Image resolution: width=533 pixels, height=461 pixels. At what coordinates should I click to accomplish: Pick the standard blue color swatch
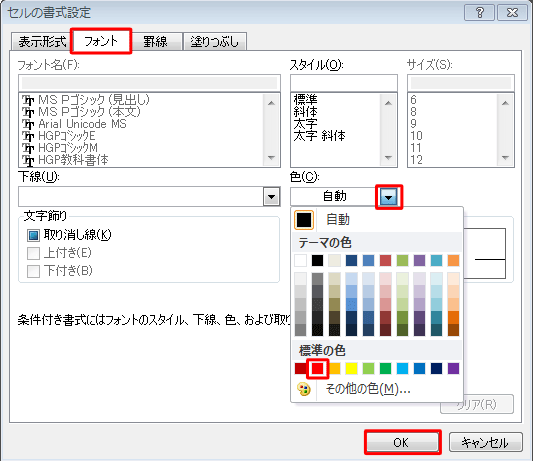tap(419, 369)
